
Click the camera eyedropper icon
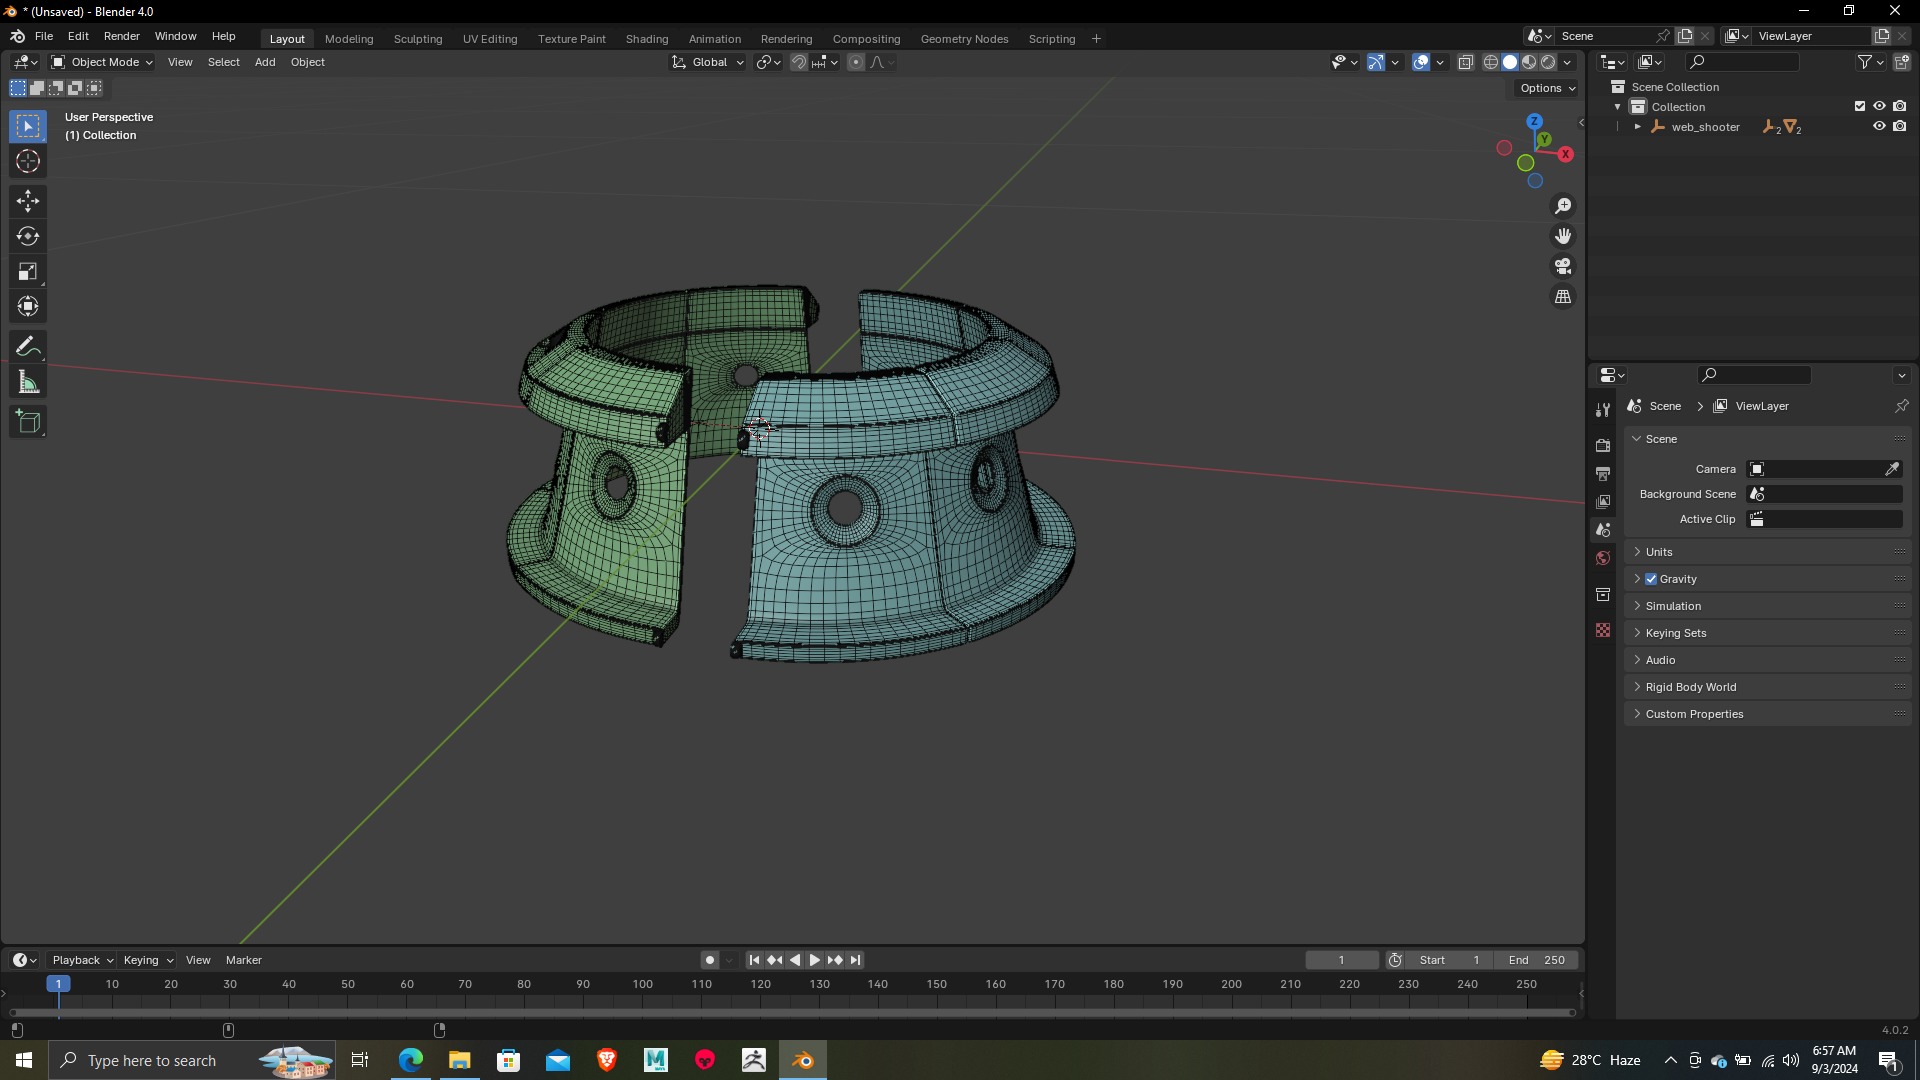[1892, 469]
